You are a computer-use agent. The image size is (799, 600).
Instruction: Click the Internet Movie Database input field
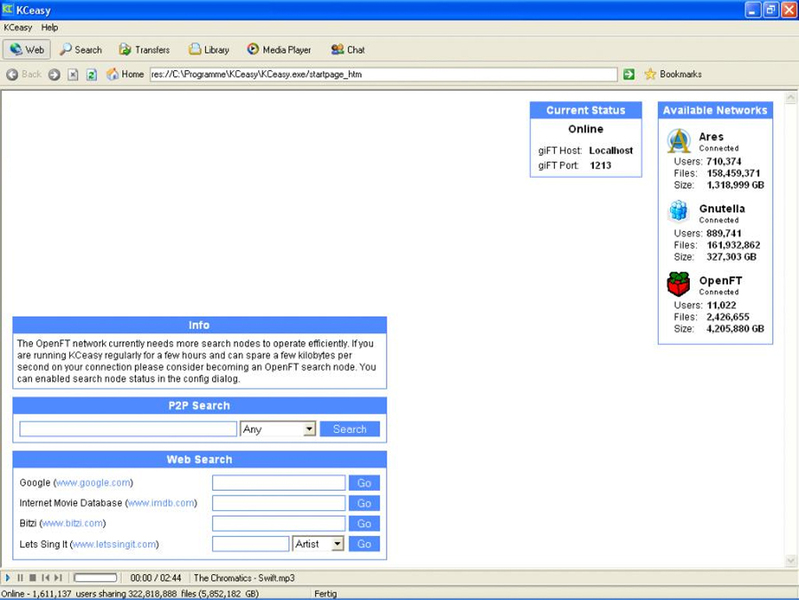279,503
